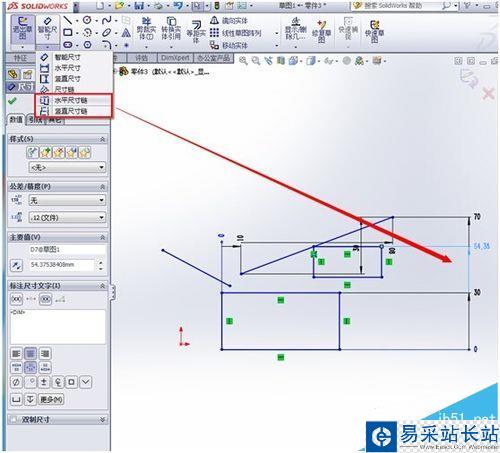Click the Undo arrow icon

click(178, 6)
